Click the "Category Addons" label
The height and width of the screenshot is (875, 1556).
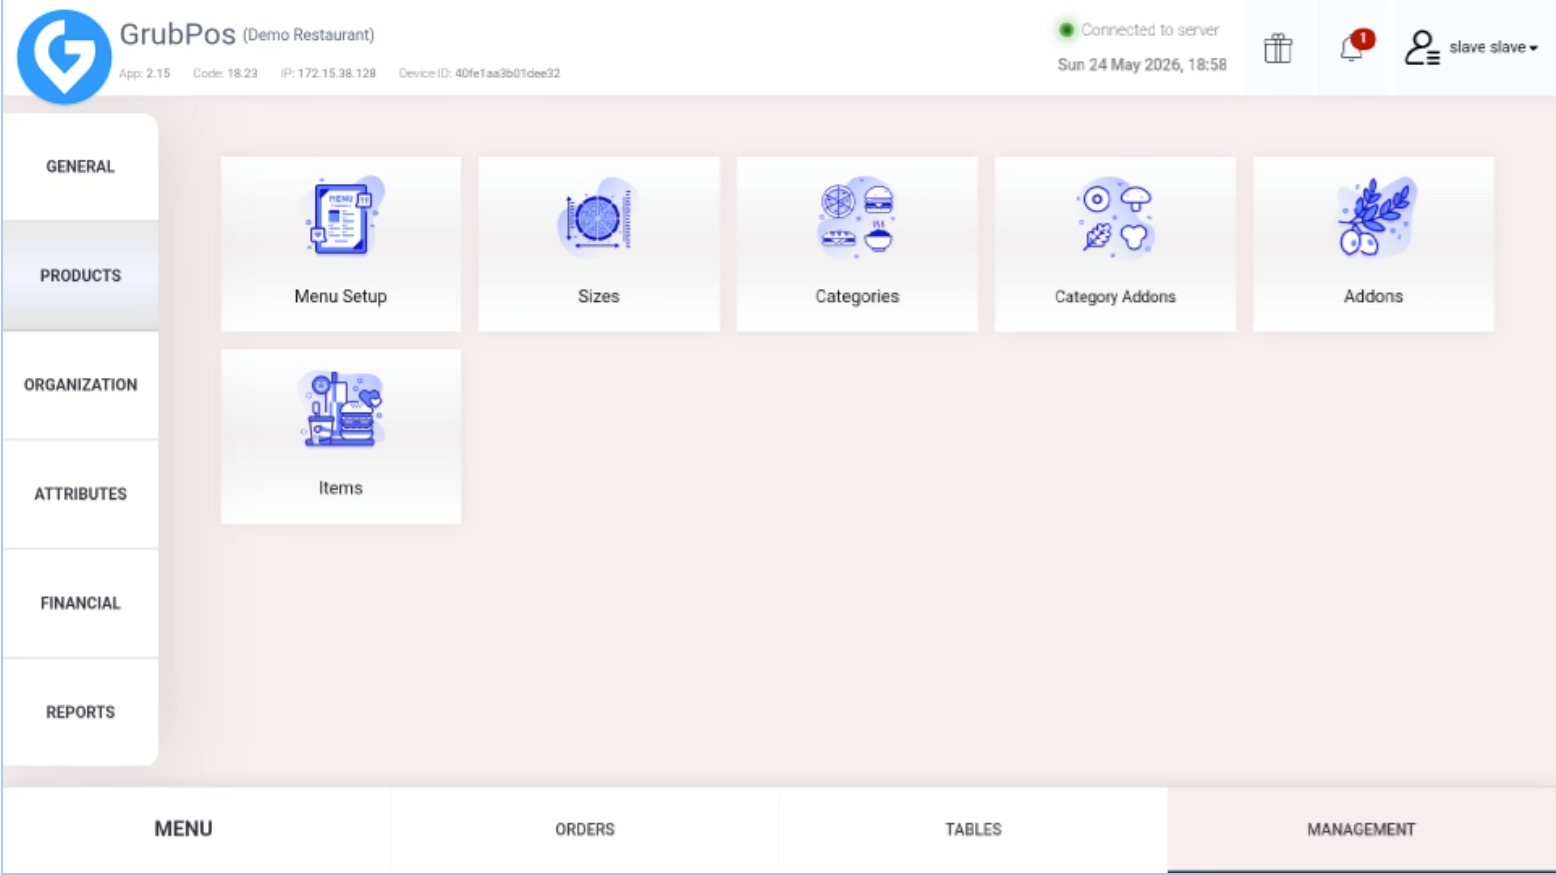1115,297
